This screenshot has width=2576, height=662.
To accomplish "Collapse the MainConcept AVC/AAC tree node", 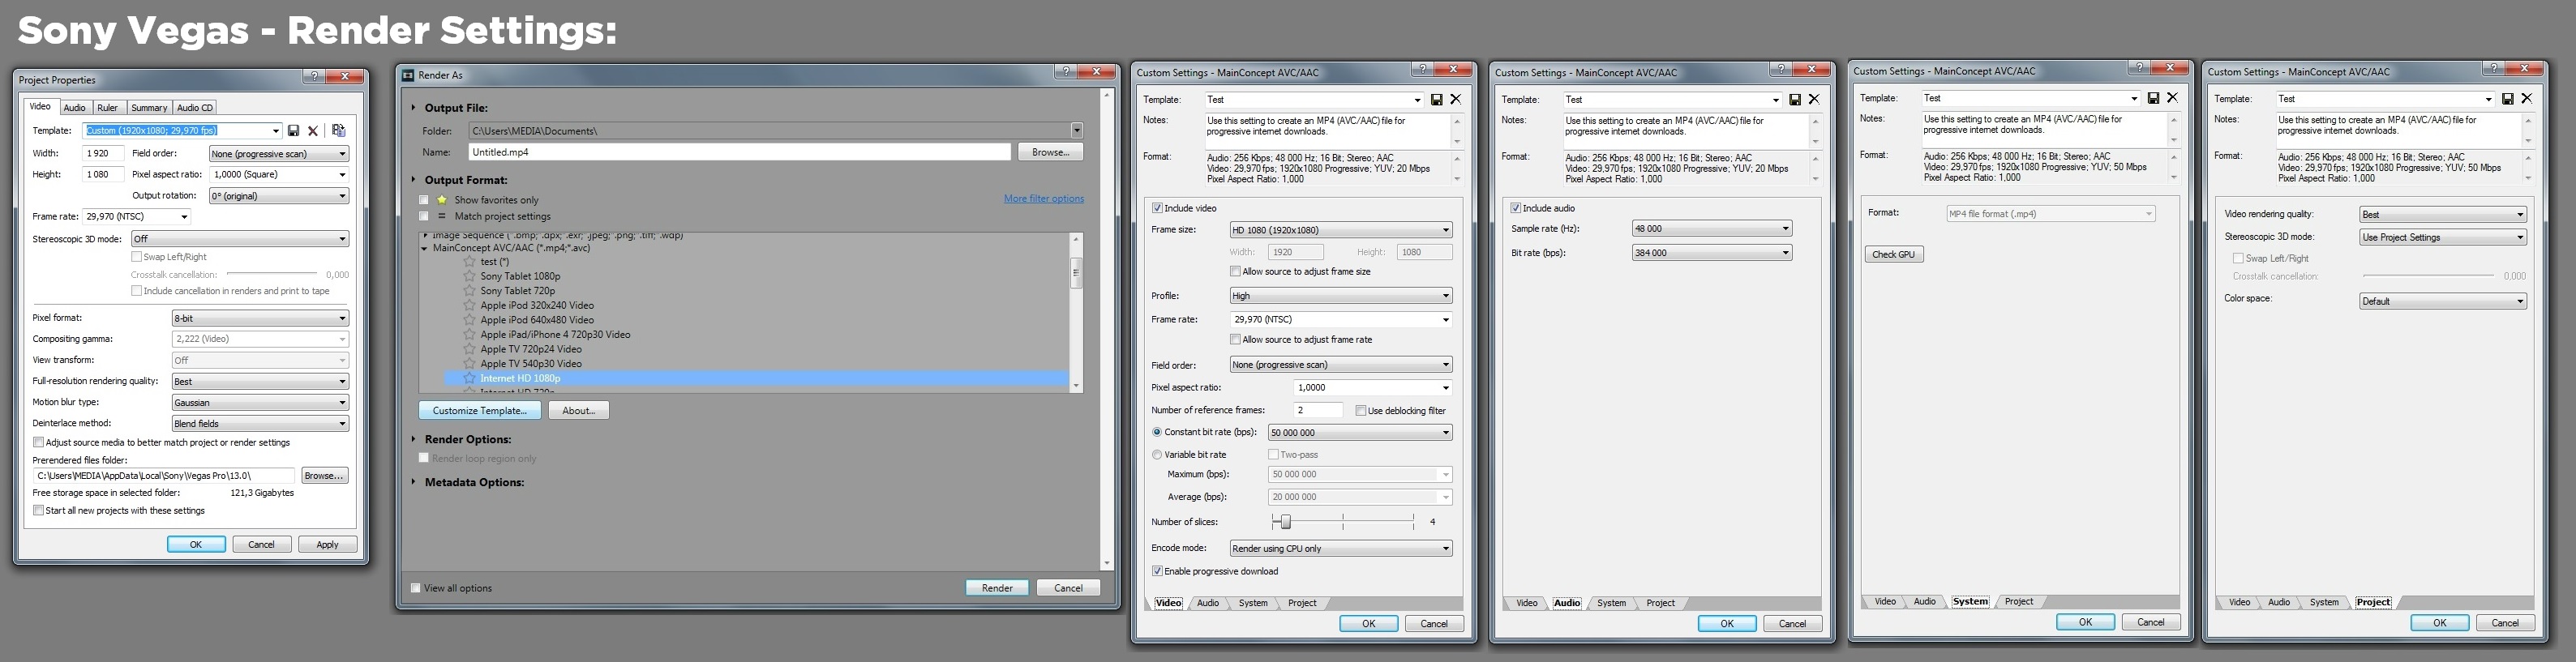I will [425, 248].
